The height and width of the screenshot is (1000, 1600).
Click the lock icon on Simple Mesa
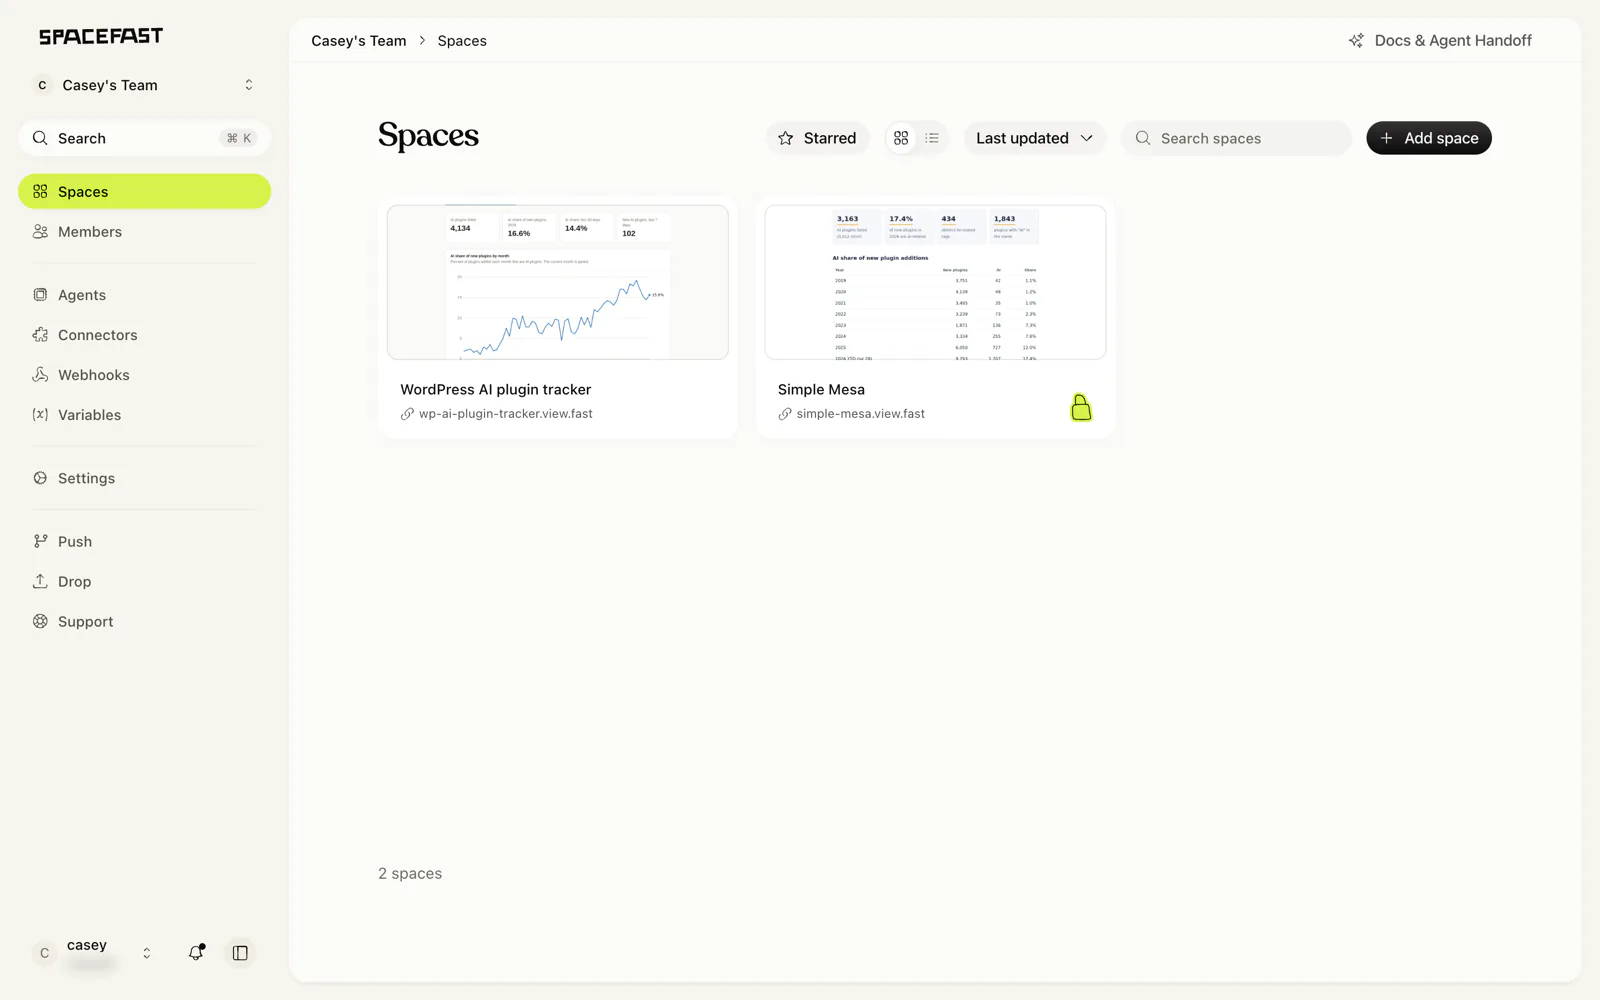click(1081, 407)
